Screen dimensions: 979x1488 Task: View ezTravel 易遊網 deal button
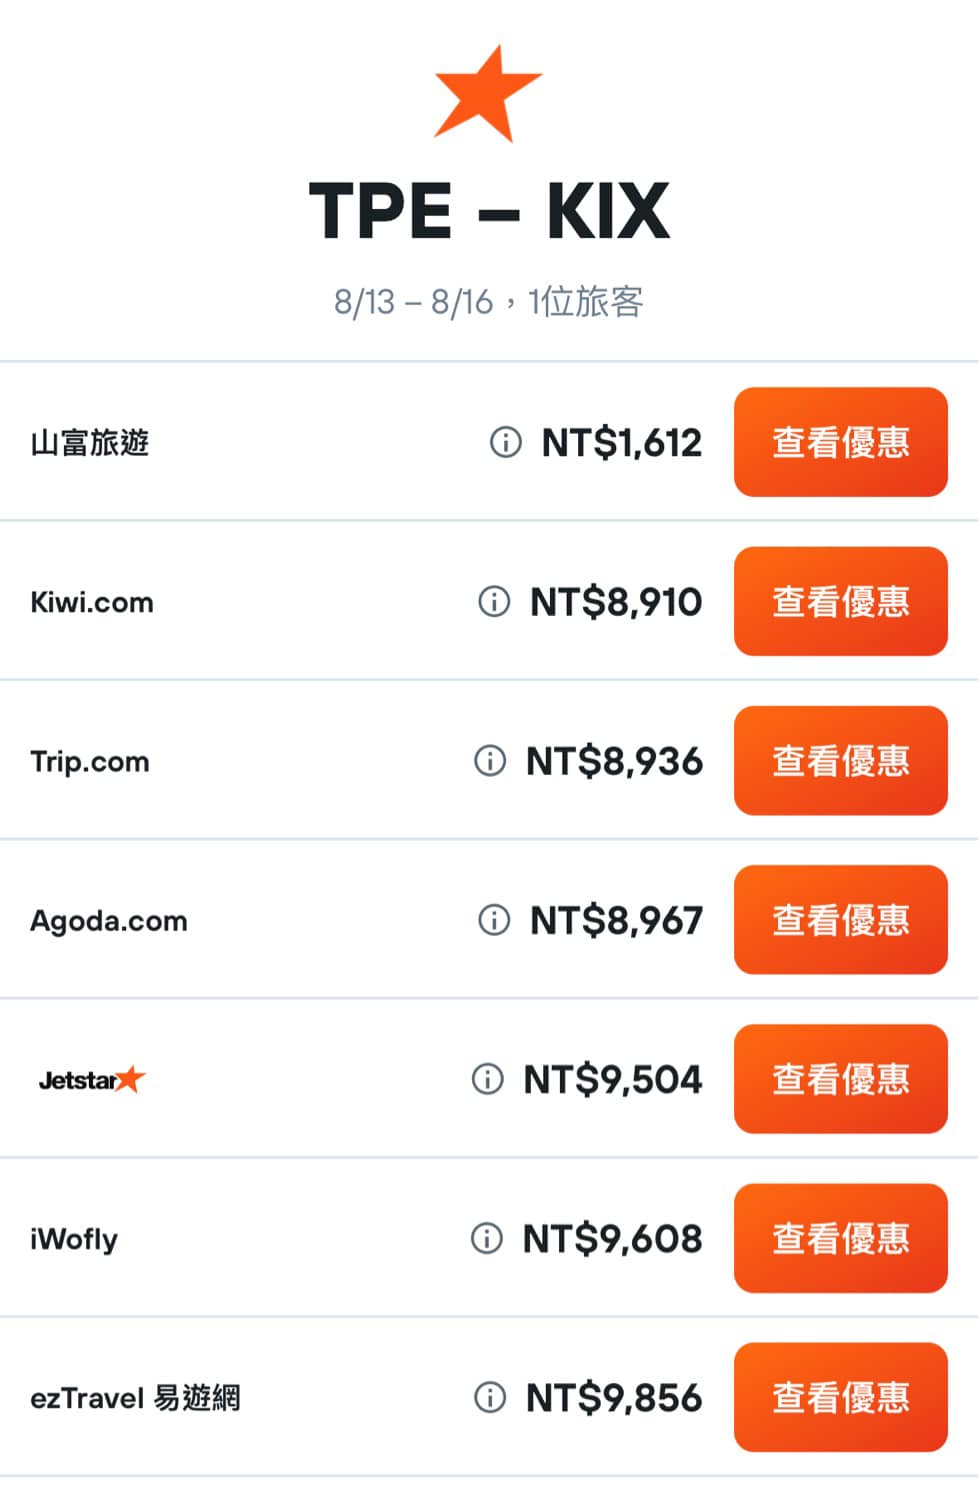click(840, 1397)
